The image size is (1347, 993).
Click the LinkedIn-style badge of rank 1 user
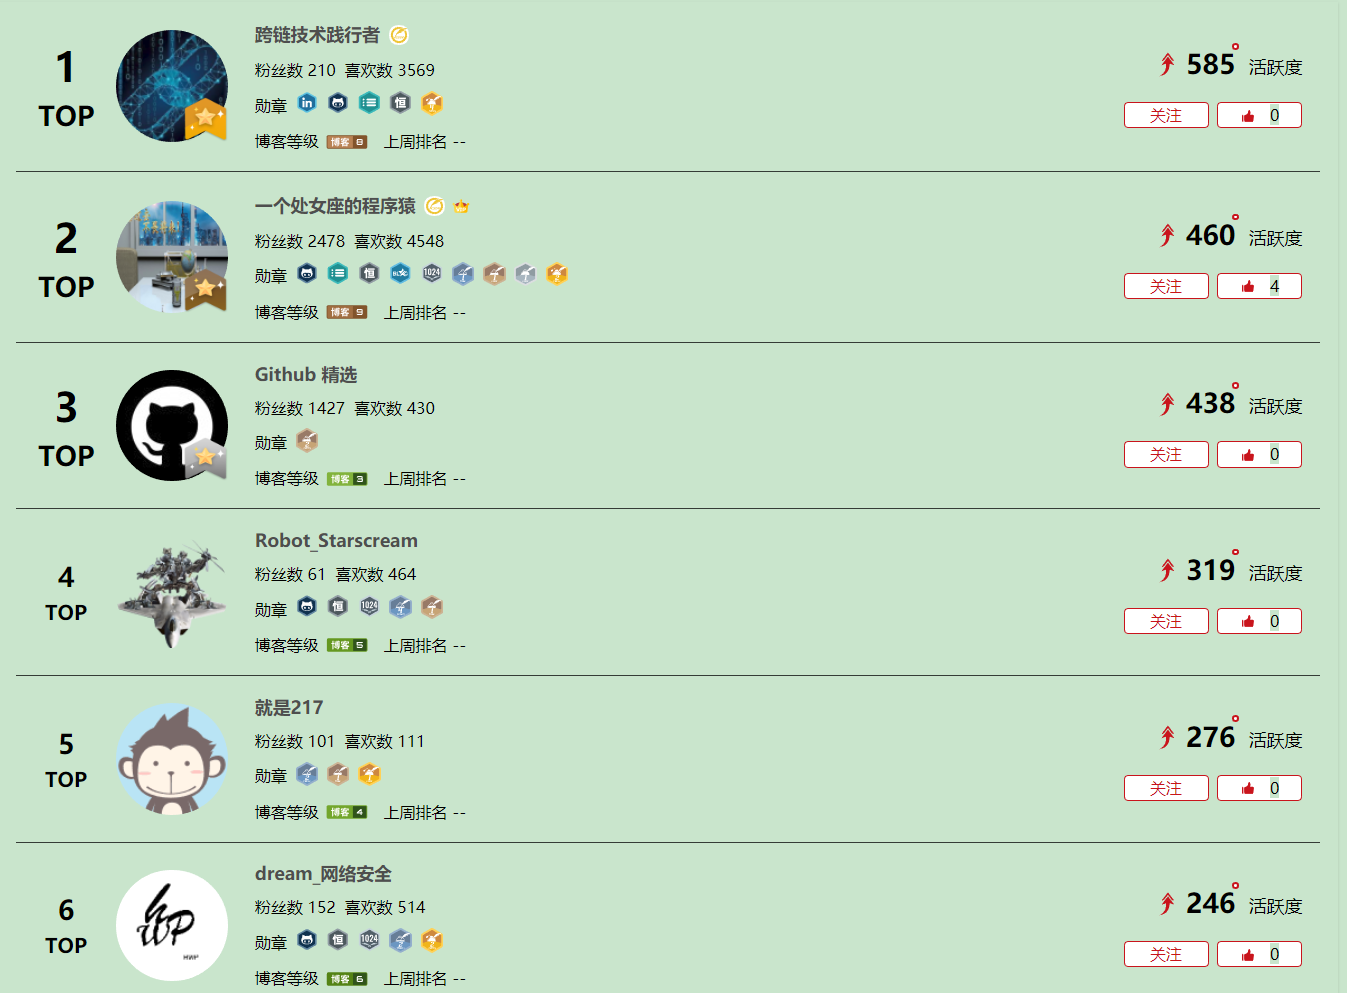pos(307,103)
